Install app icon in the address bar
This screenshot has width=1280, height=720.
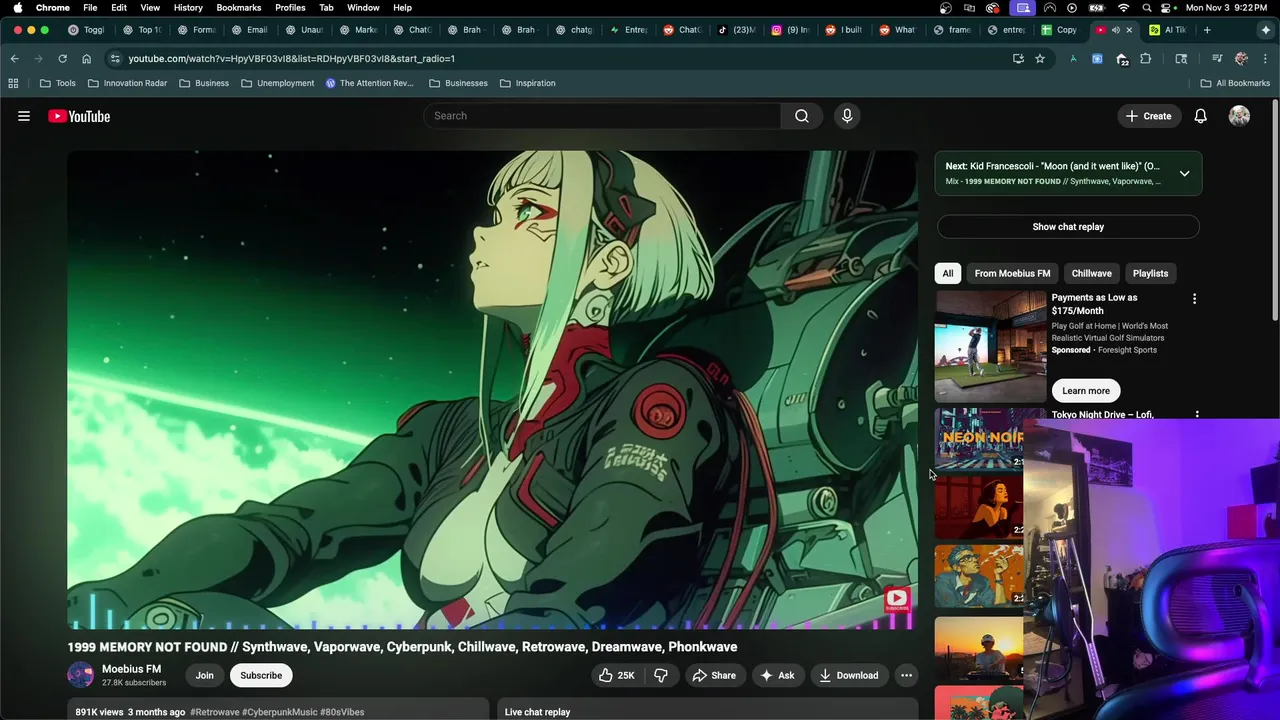(1018, 59)
